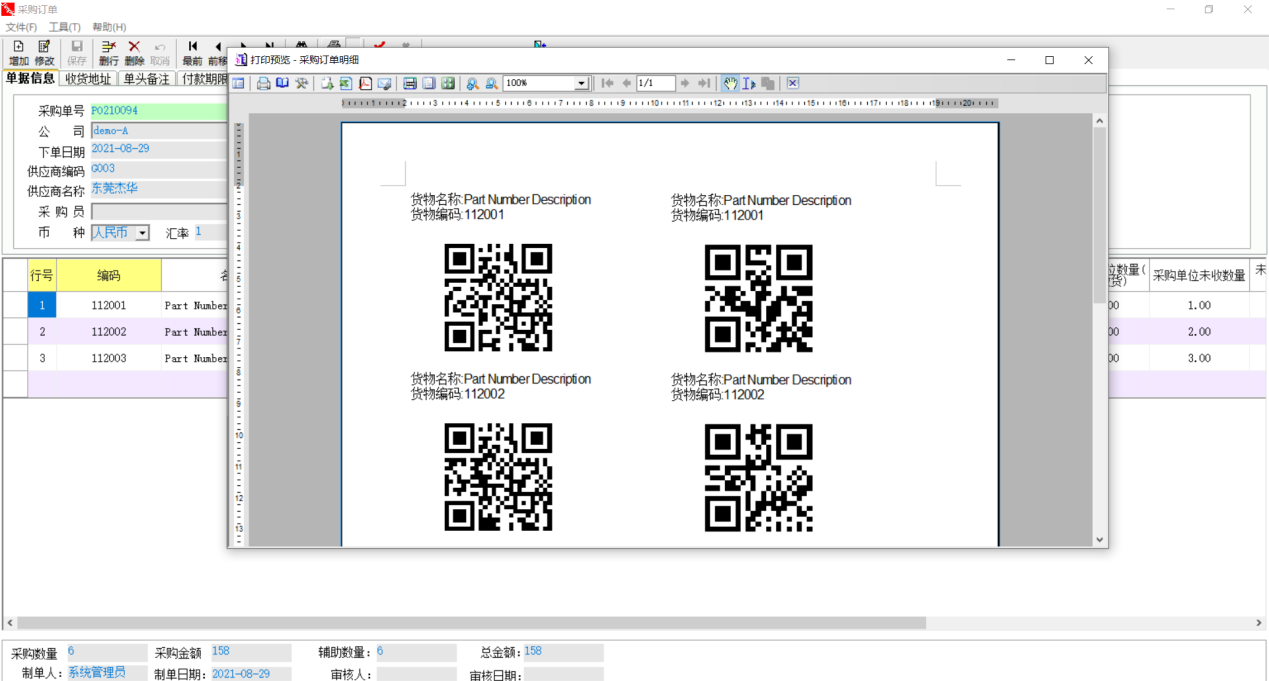1269x681 pixels.
Task: Click 取消 (Cancel) in purchase order toolbar
Action: (x=160, y=54)
